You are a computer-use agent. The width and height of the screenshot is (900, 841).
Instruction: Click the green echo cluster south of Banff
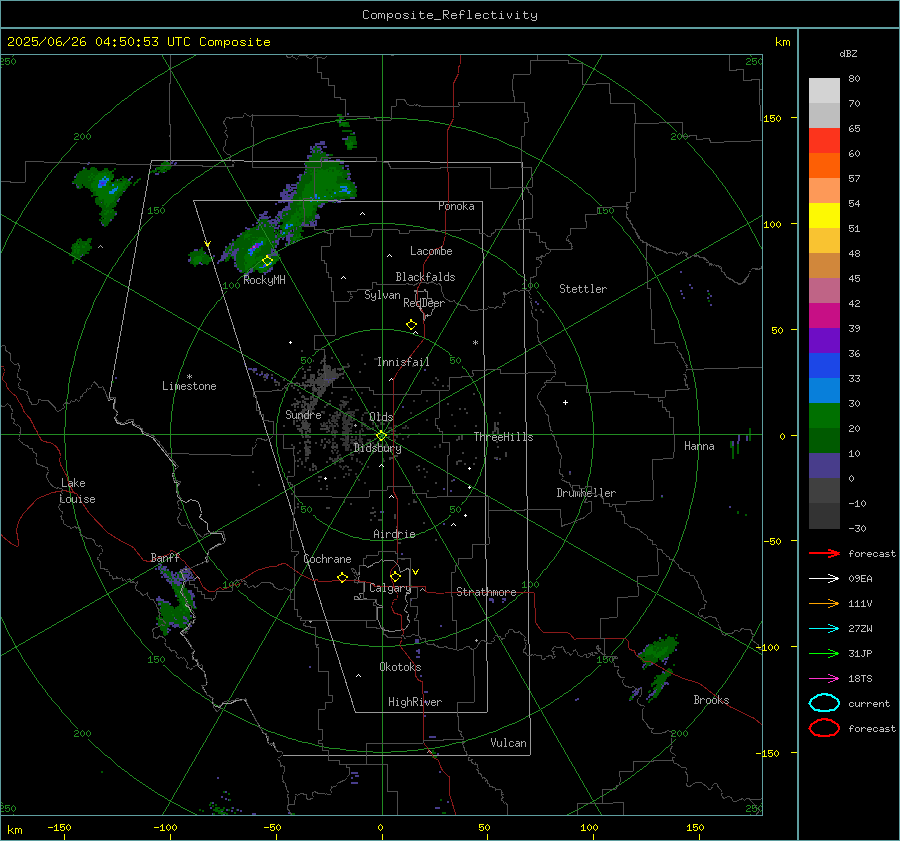pos(176,601)
